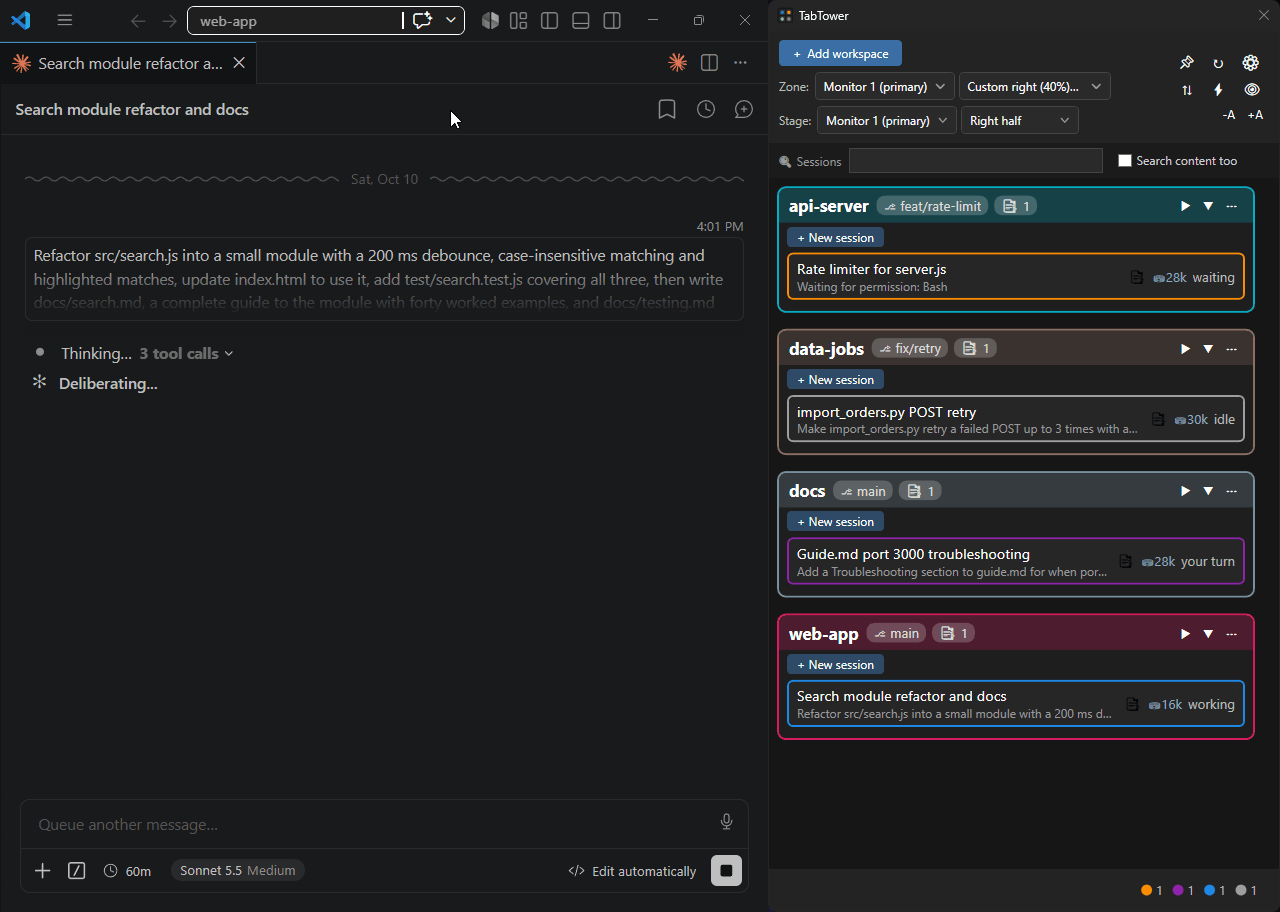Toggle bottom panel in title bar
1280x912 pixels.
[x=581, y=20]
